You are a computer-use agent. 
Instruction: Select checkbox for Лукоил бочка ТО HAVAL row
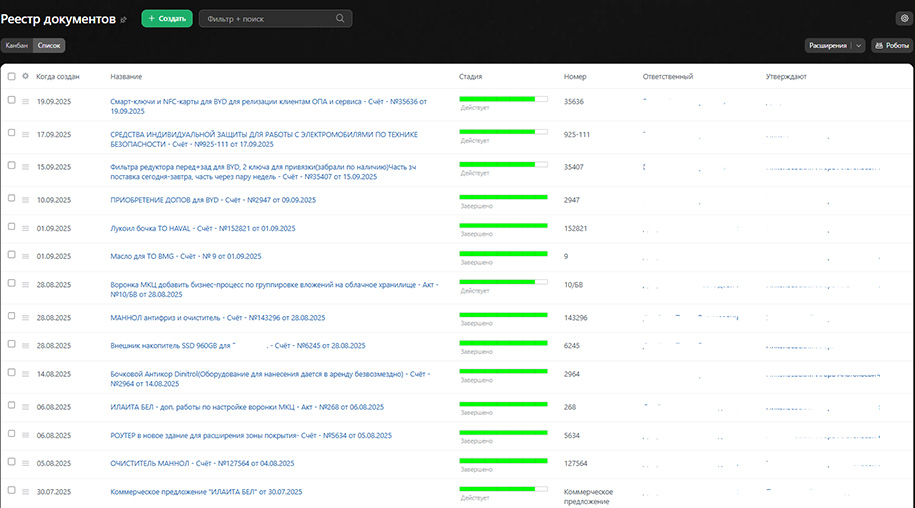(x=11, y=228)
